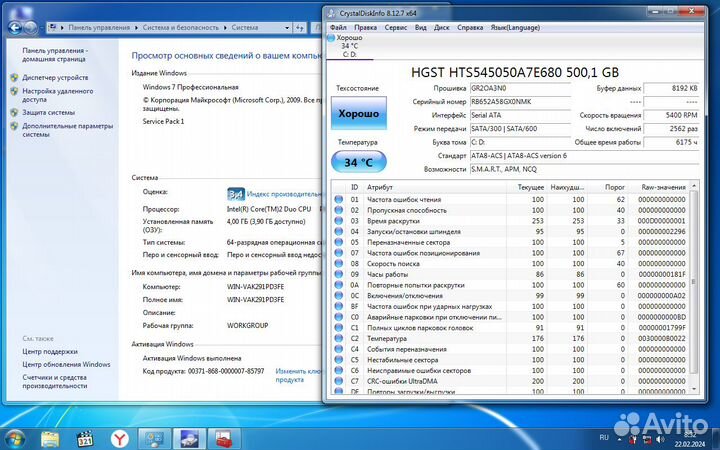Click the RU language indicator in tray
The image size is (720, 450).
pos(604,437)
